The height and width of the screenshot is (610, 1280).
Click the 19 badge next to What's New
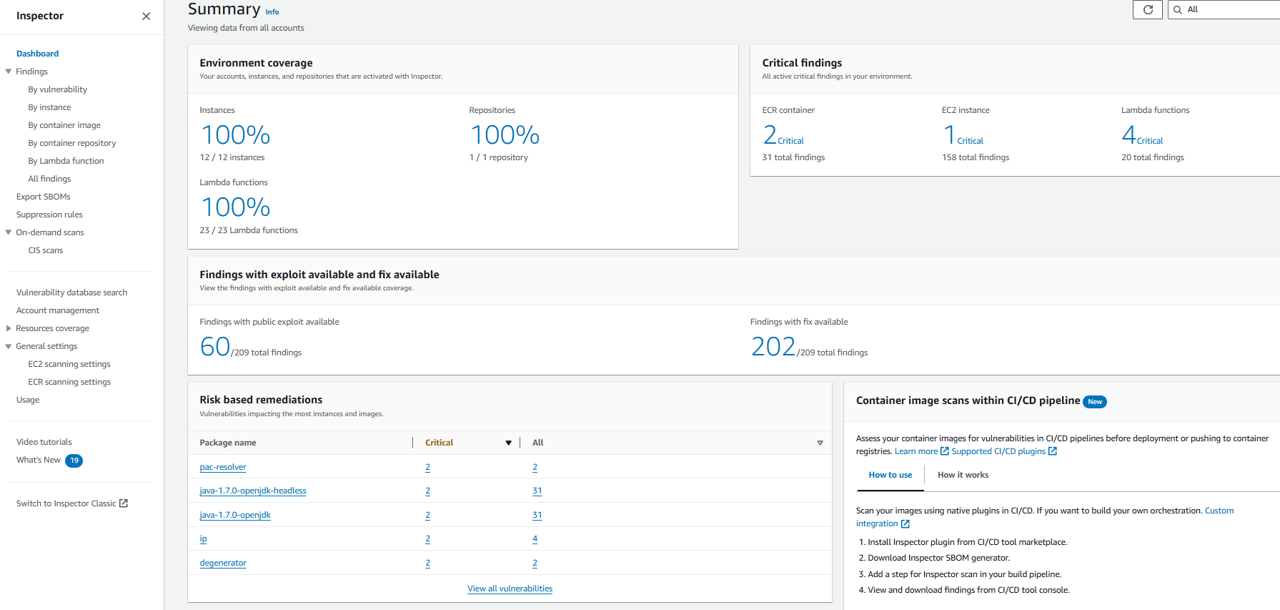pyautogui.click(x=74, y=460)
